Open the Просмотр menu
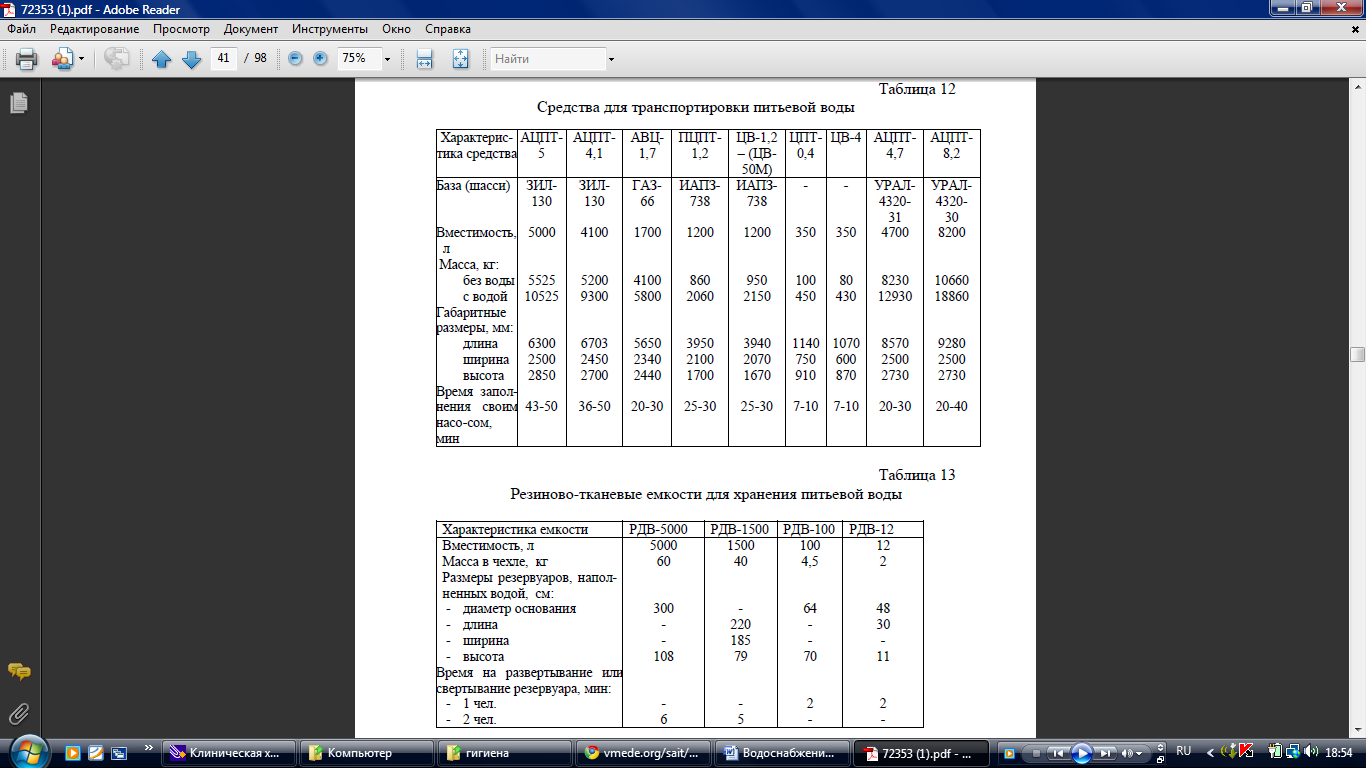Screen dimensions: 1366x768 point(181,29)
